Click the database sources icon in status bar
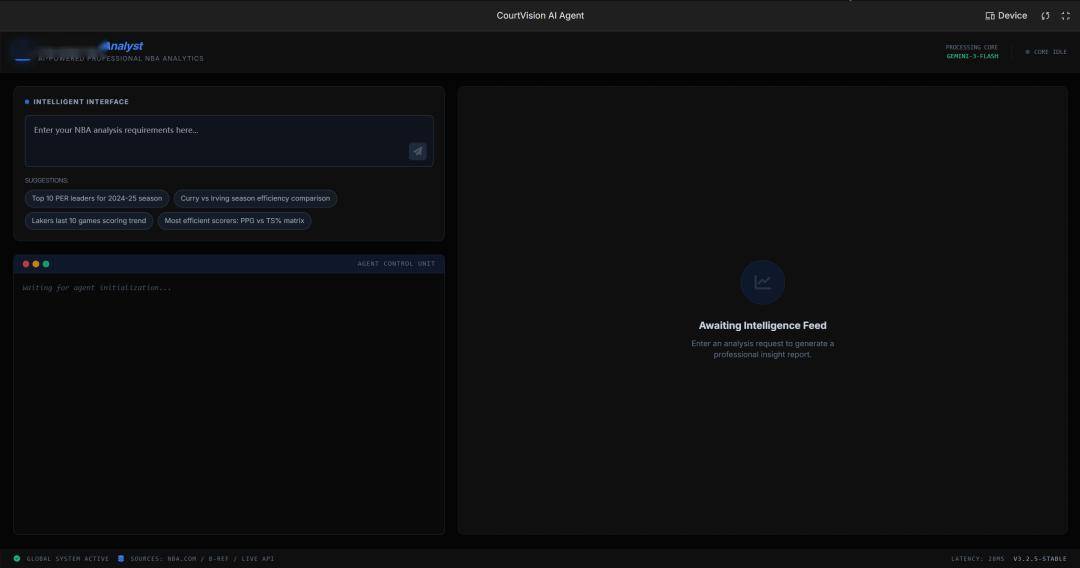 pos(121,558)
